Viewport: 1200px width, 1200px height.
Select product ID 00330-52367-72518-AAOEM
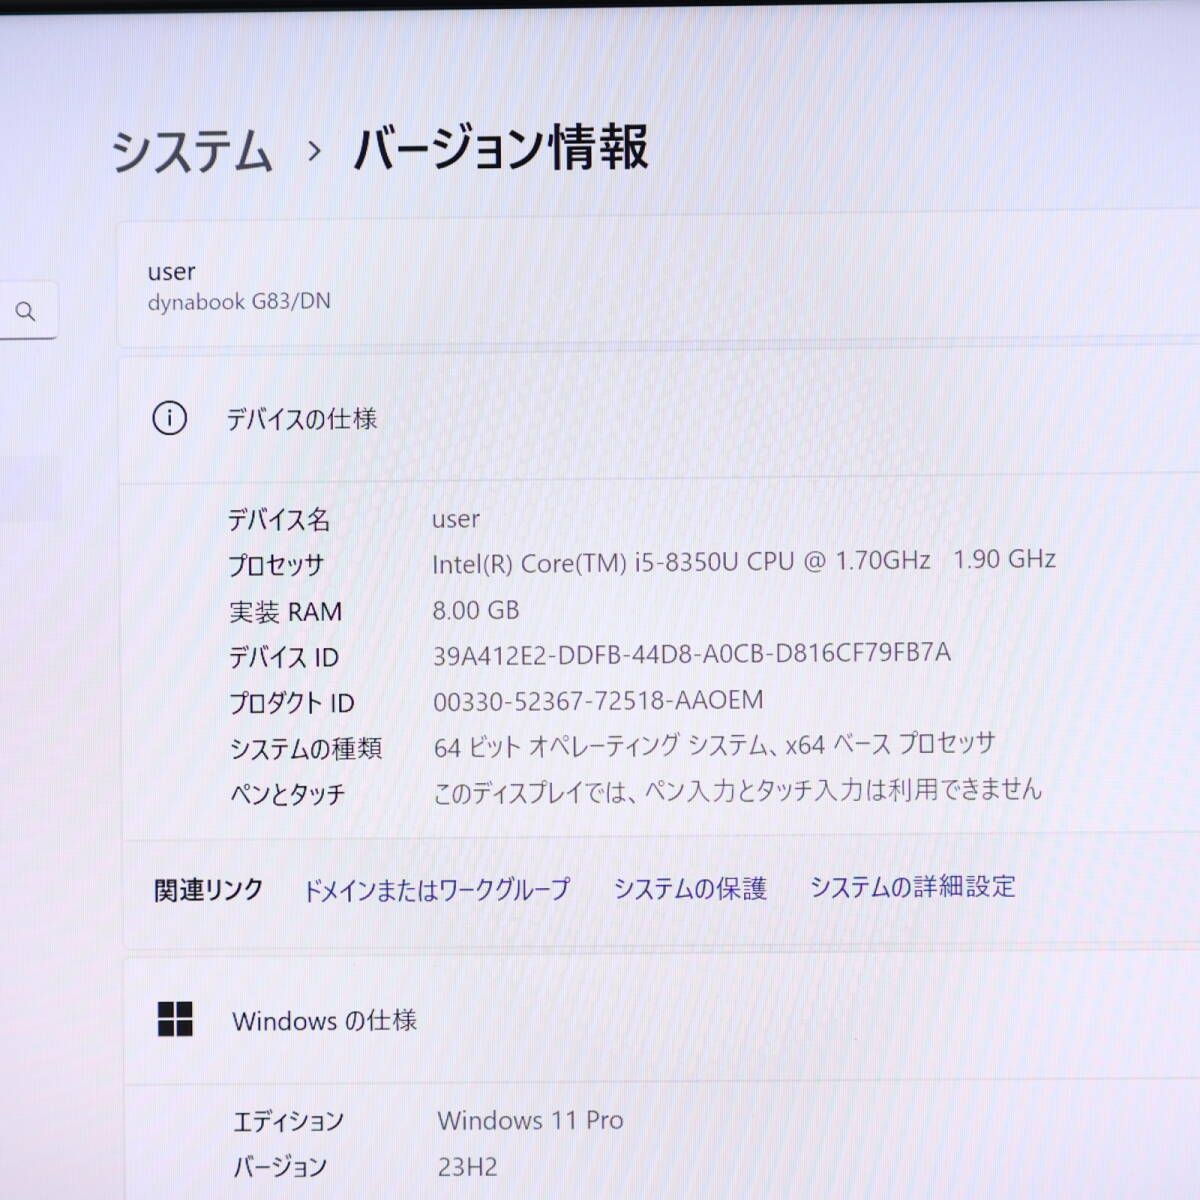[598, 700]
